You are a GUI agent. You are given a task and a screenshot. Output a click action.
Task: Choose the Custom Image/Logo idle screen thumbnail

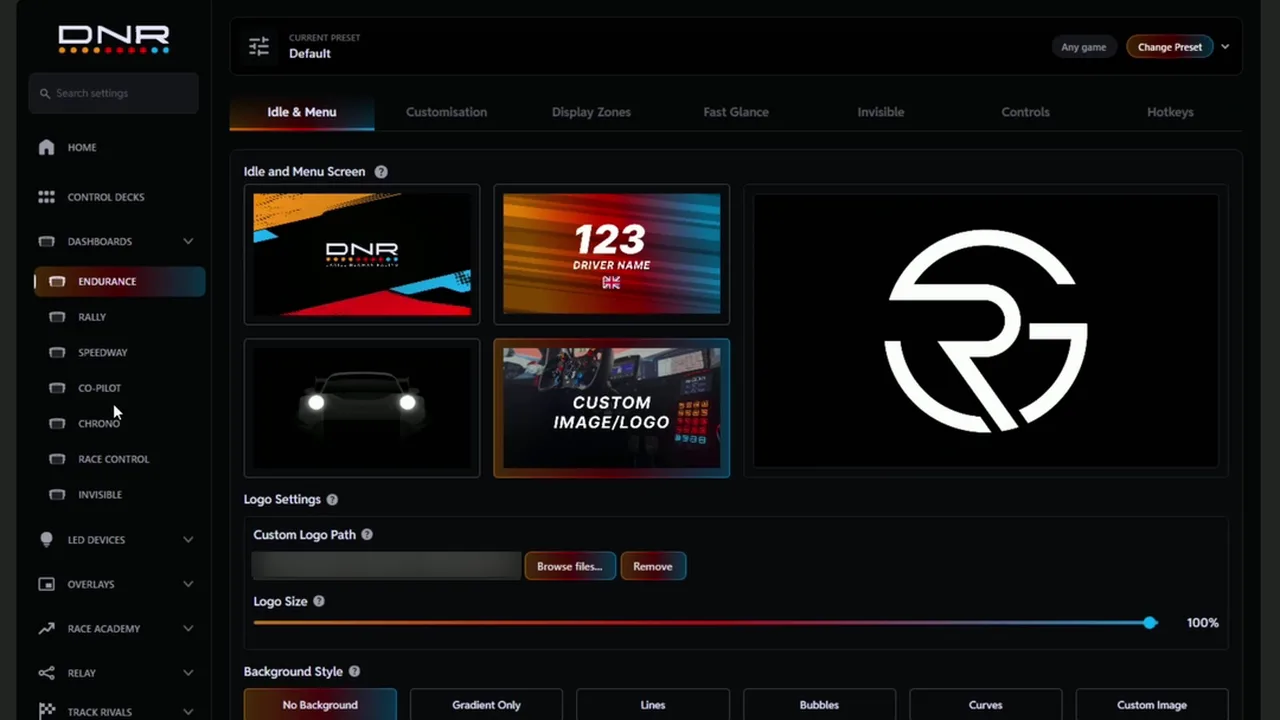(612, 408)
